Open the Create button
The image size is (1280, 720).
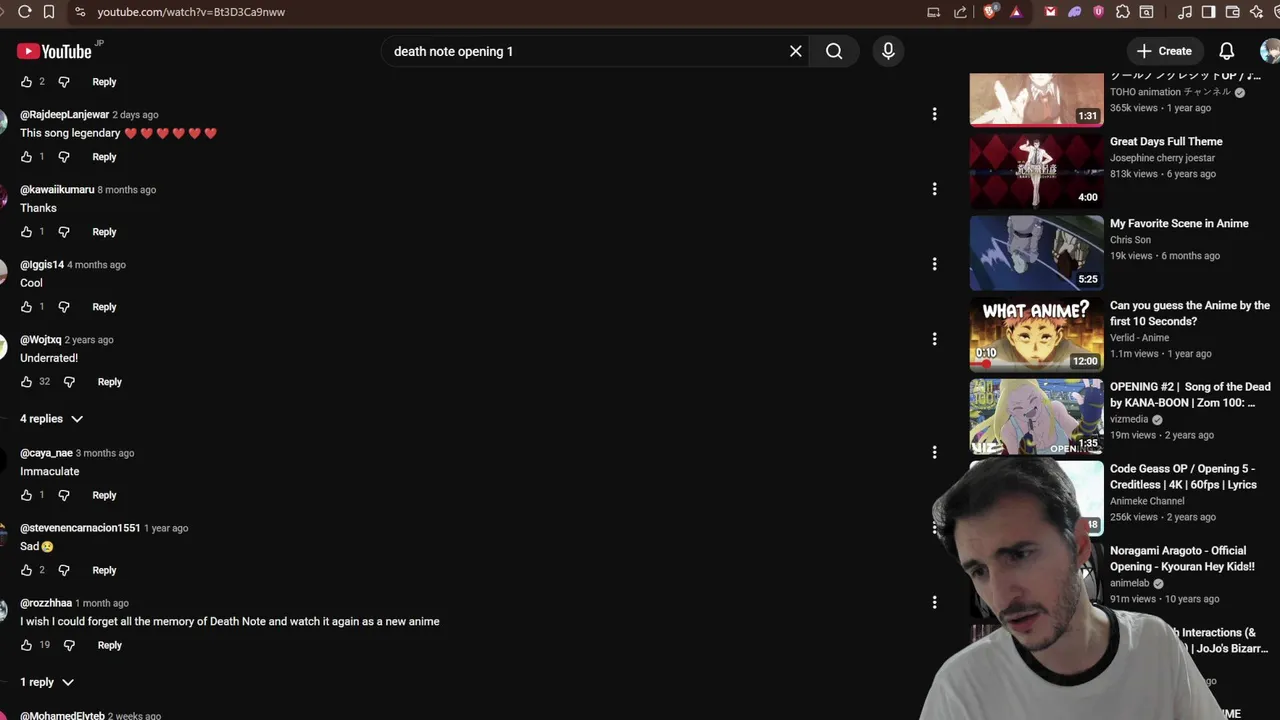pos(1164,51)
